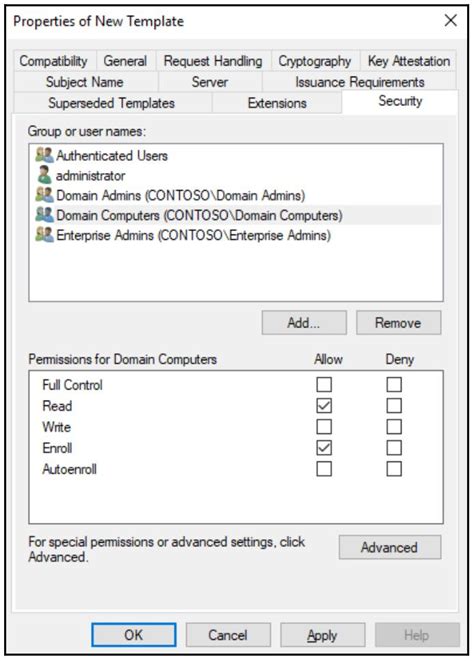Select the Authenticated Users group icon
This screenshot has width=474, height=661.
[44, 155]
